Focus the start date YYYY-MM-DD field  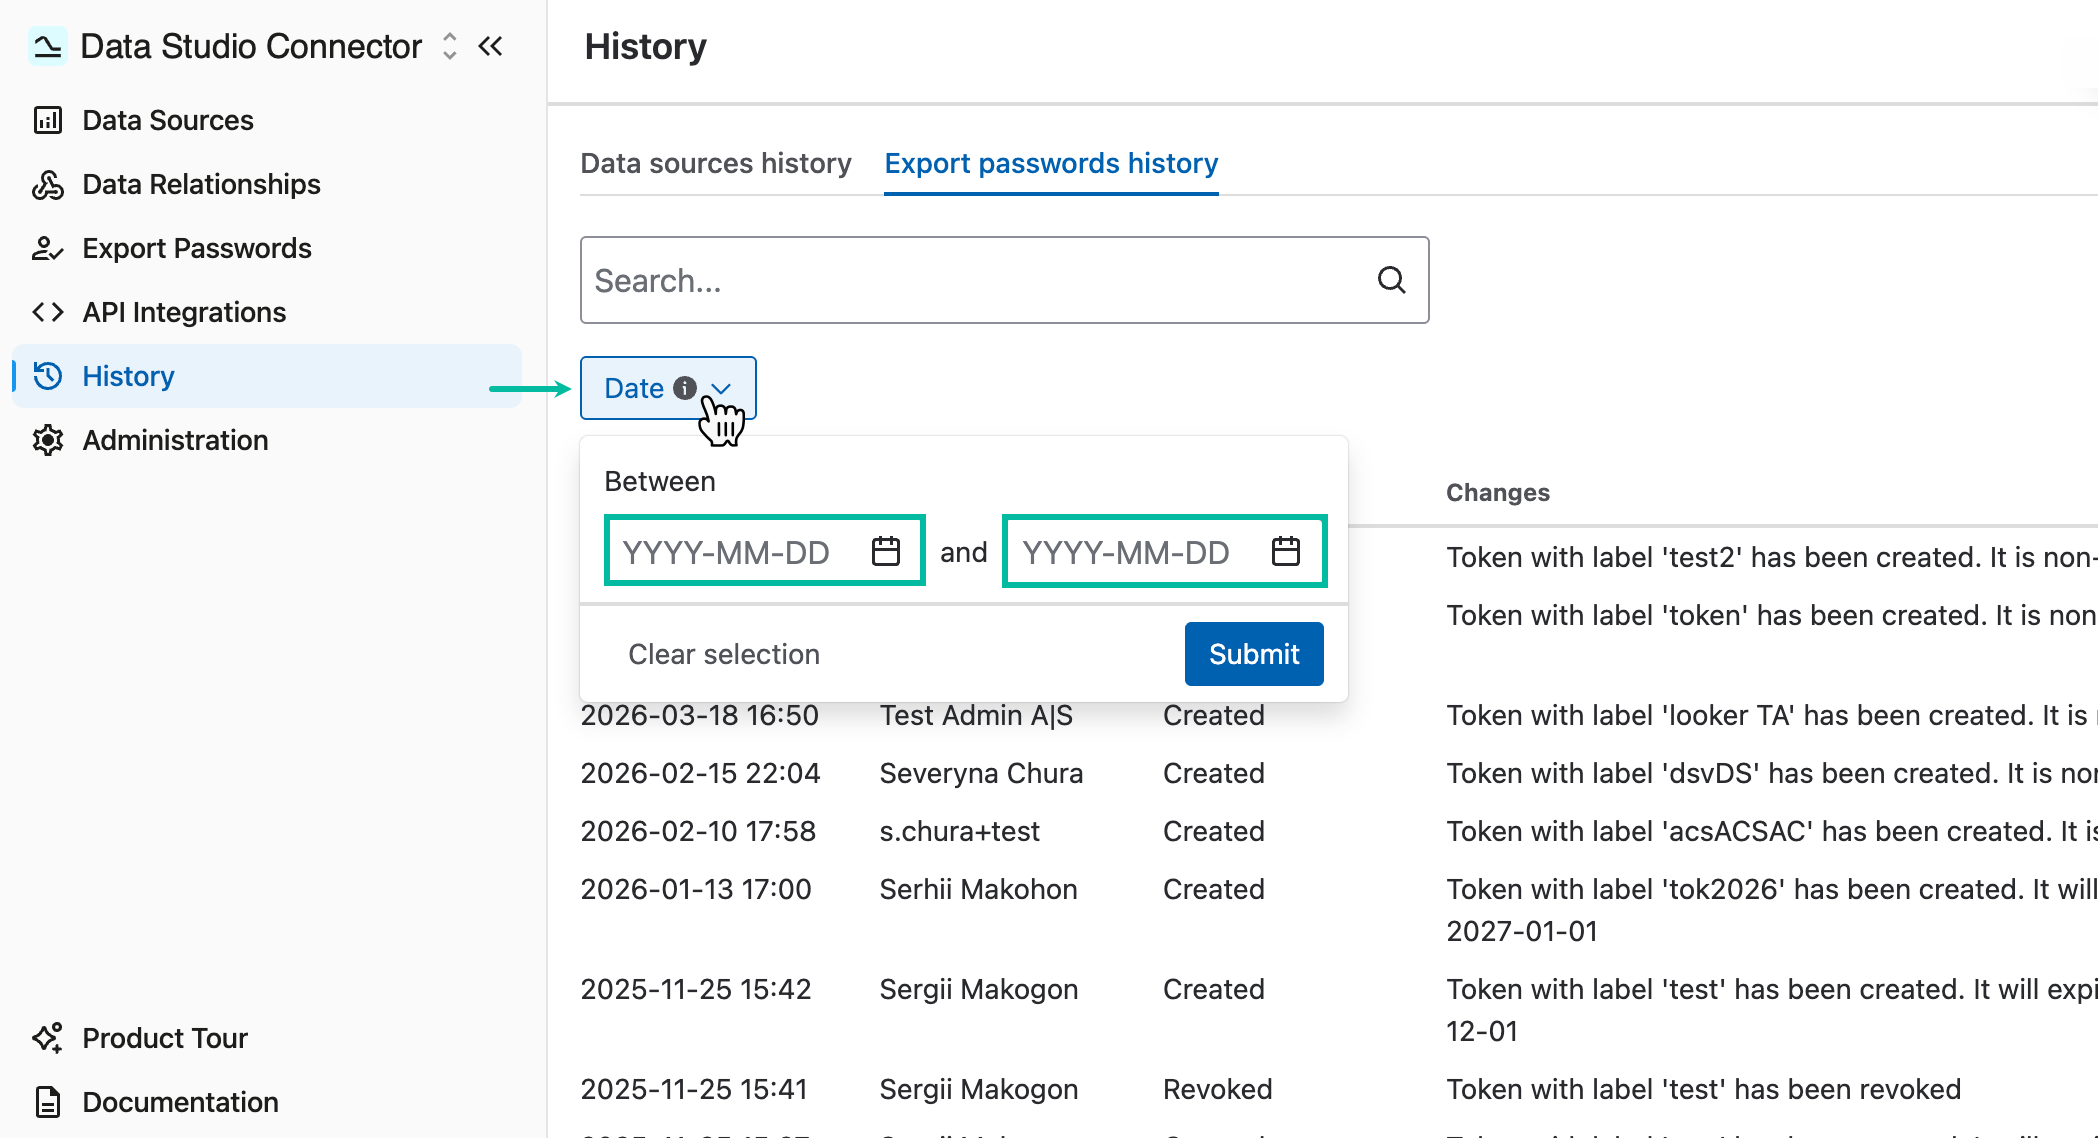[765, 551]
